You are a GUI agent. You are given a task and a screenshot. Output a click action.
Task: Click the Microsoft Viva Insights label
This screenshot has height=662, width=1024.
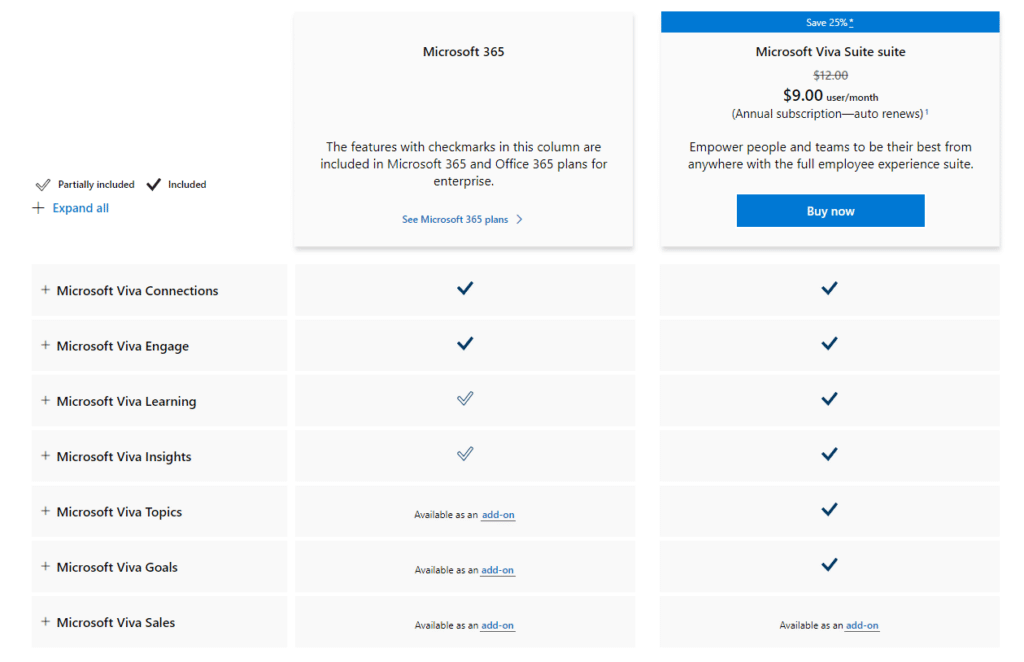124,456
